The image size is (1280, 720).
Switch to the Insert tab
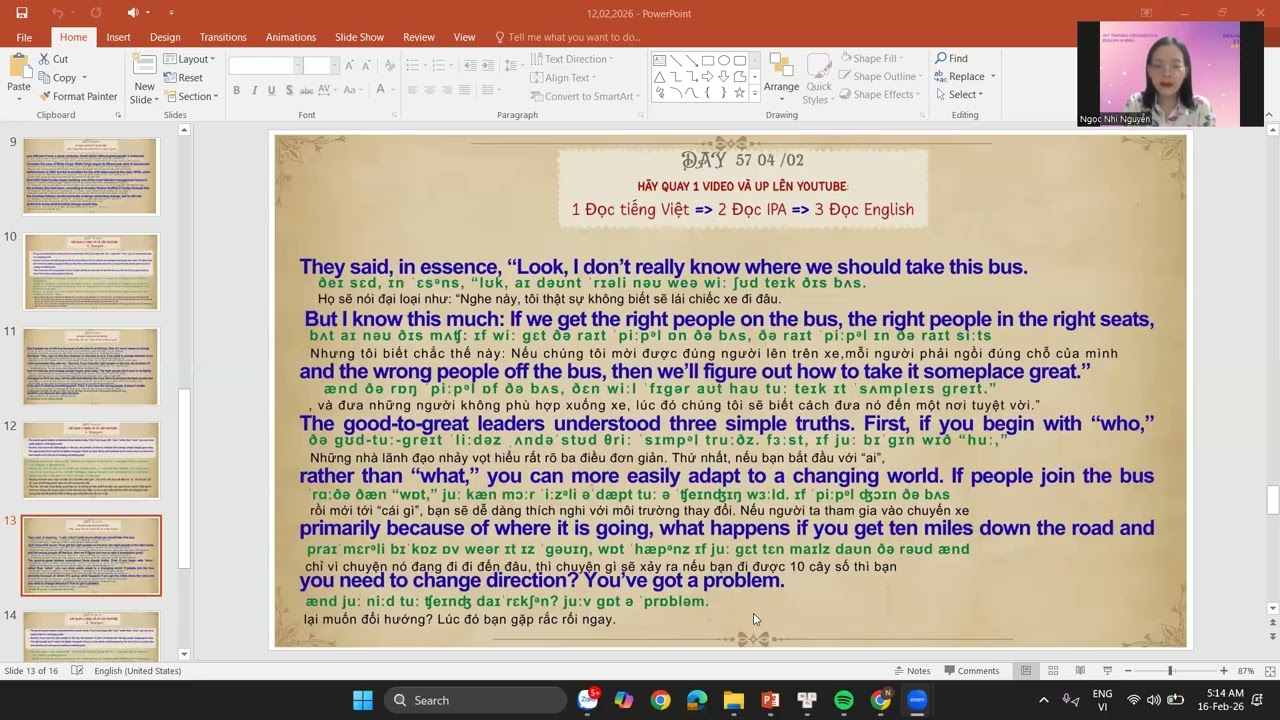[x=118, y=37]
